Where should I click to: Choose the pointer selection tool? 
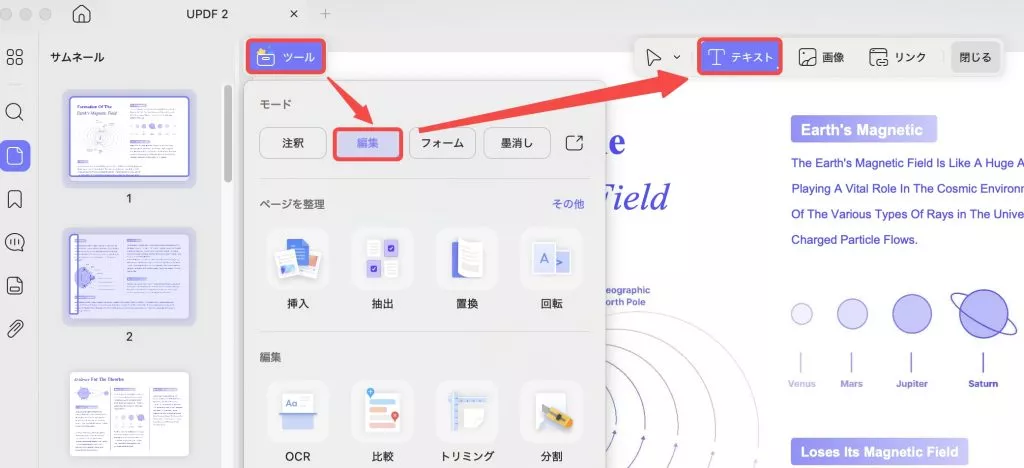(x=653, y=57)
